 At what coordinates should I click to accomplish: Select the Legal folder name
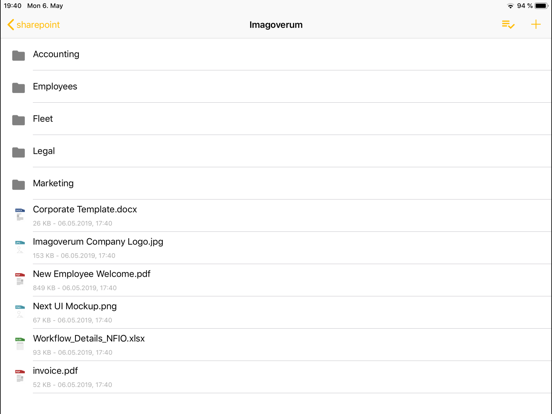44,151
